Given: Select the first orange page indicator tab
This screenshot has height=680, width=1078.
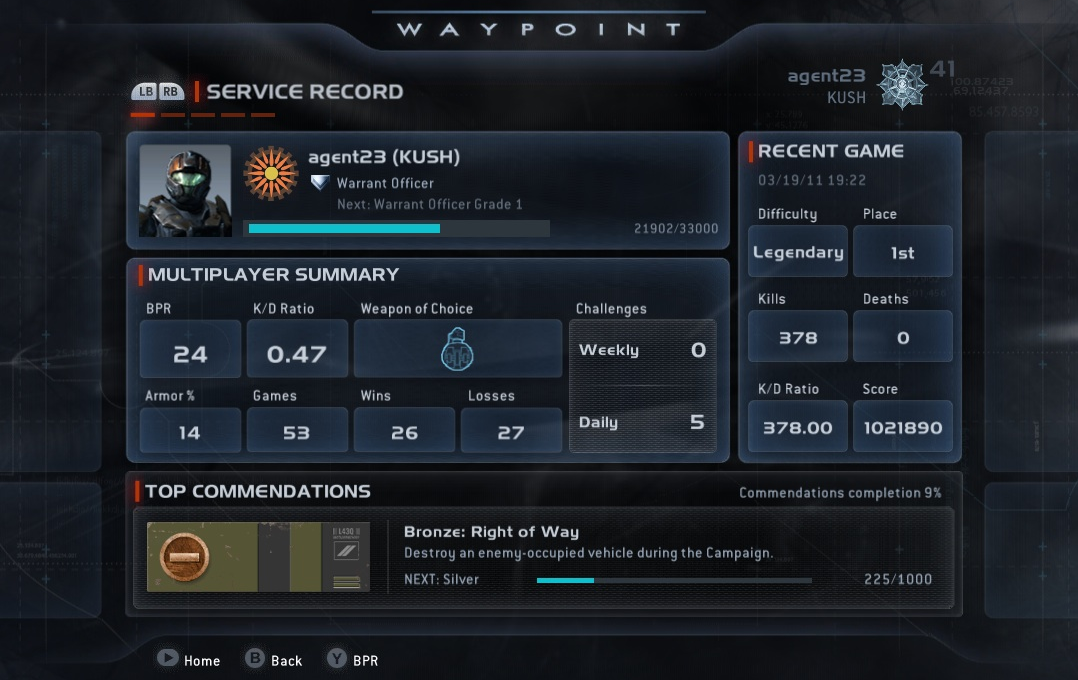Looking at the screenshot, I should (x=142, y=115).
